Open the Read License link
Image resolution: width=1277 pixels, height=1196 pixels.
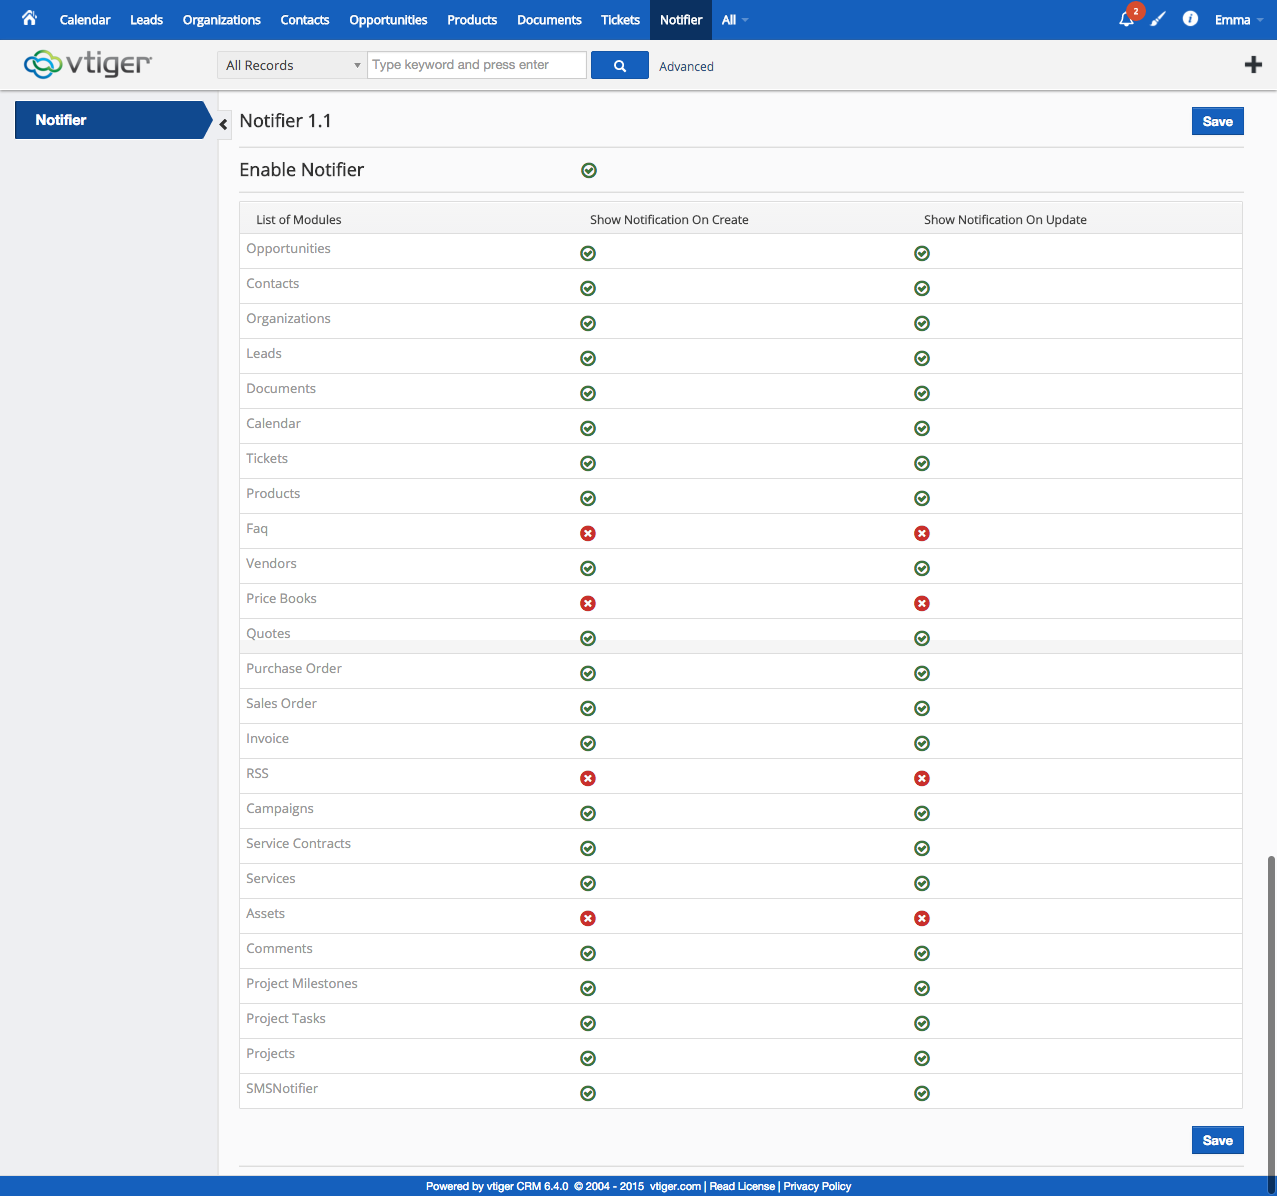tap(742, 1186)
